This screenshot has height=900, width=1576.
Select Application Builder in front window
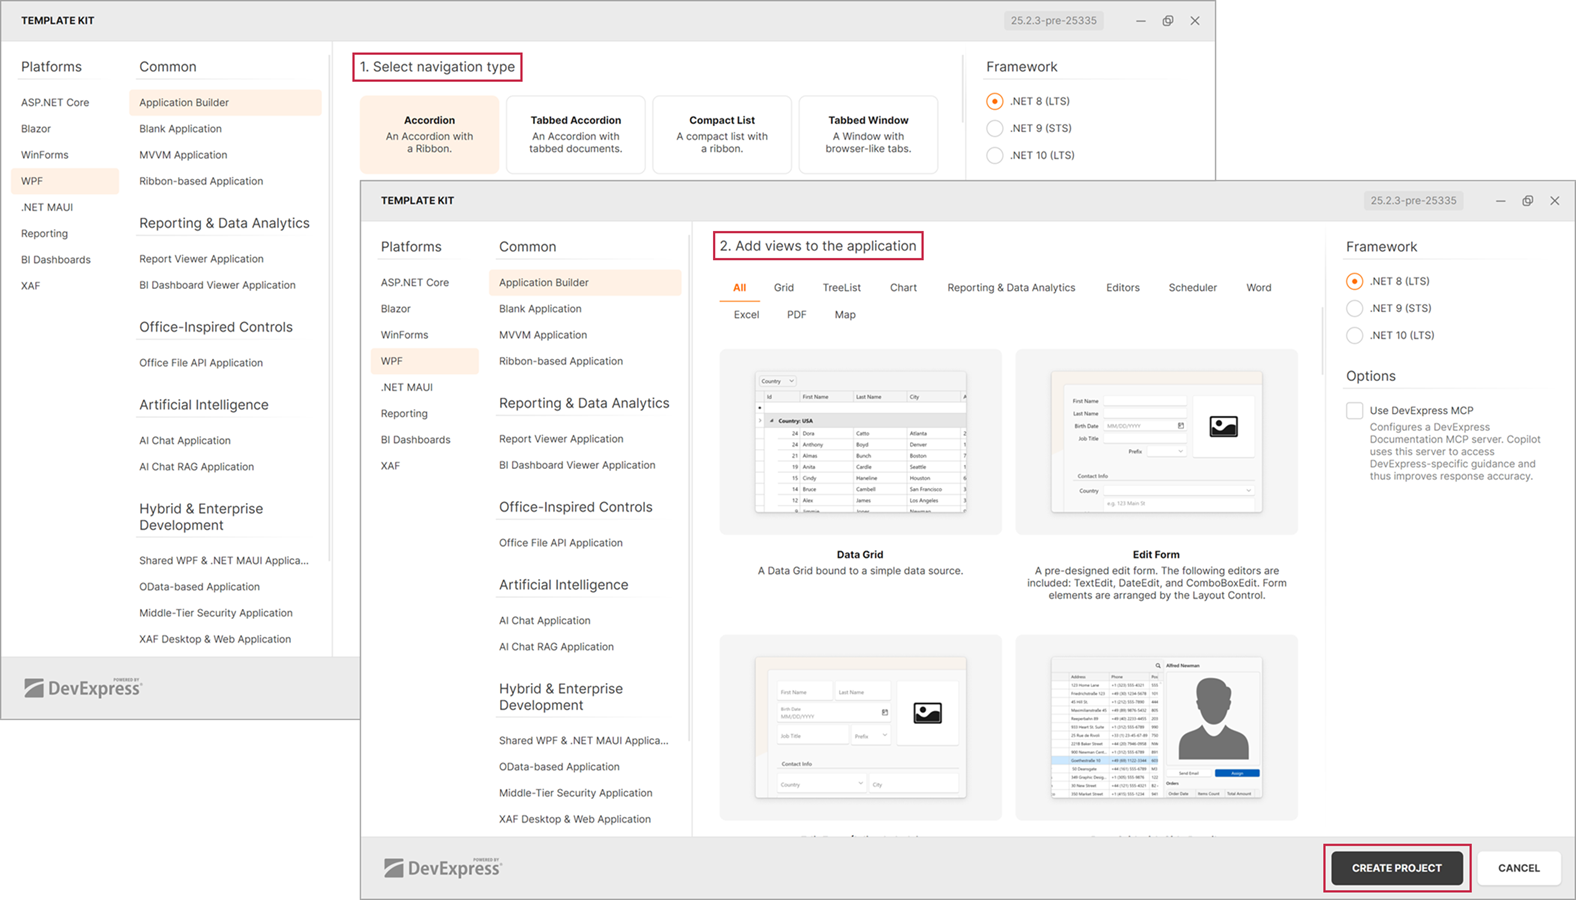tap(585, 283)
